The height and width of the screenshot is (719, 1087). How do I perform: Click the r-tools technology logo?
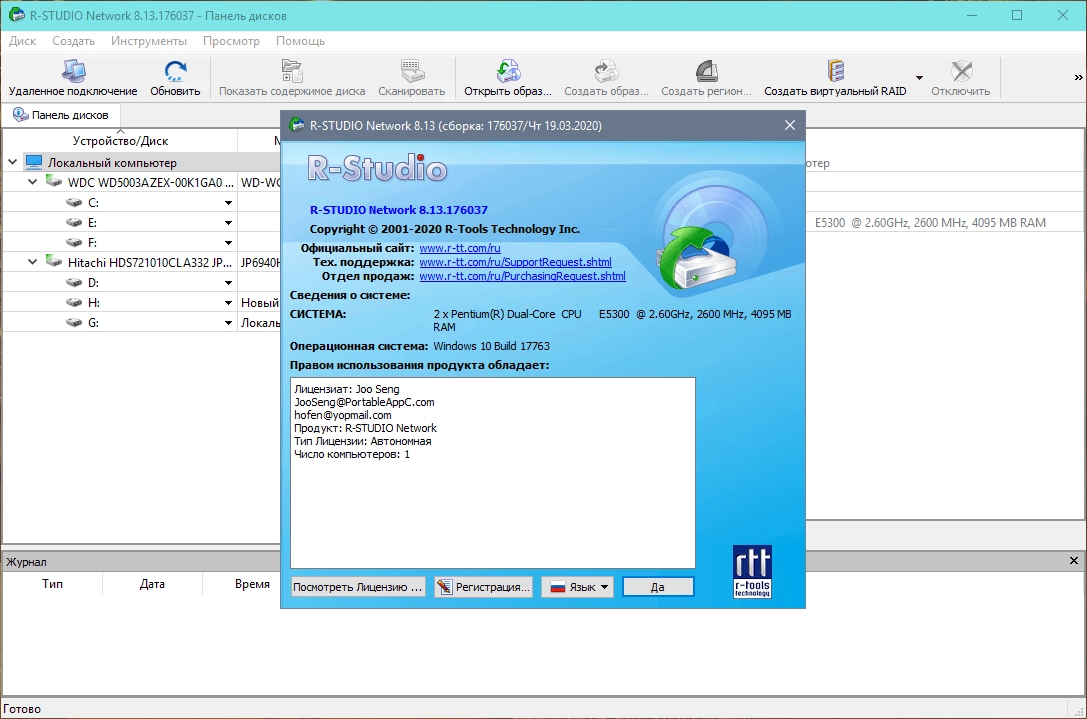752,572
